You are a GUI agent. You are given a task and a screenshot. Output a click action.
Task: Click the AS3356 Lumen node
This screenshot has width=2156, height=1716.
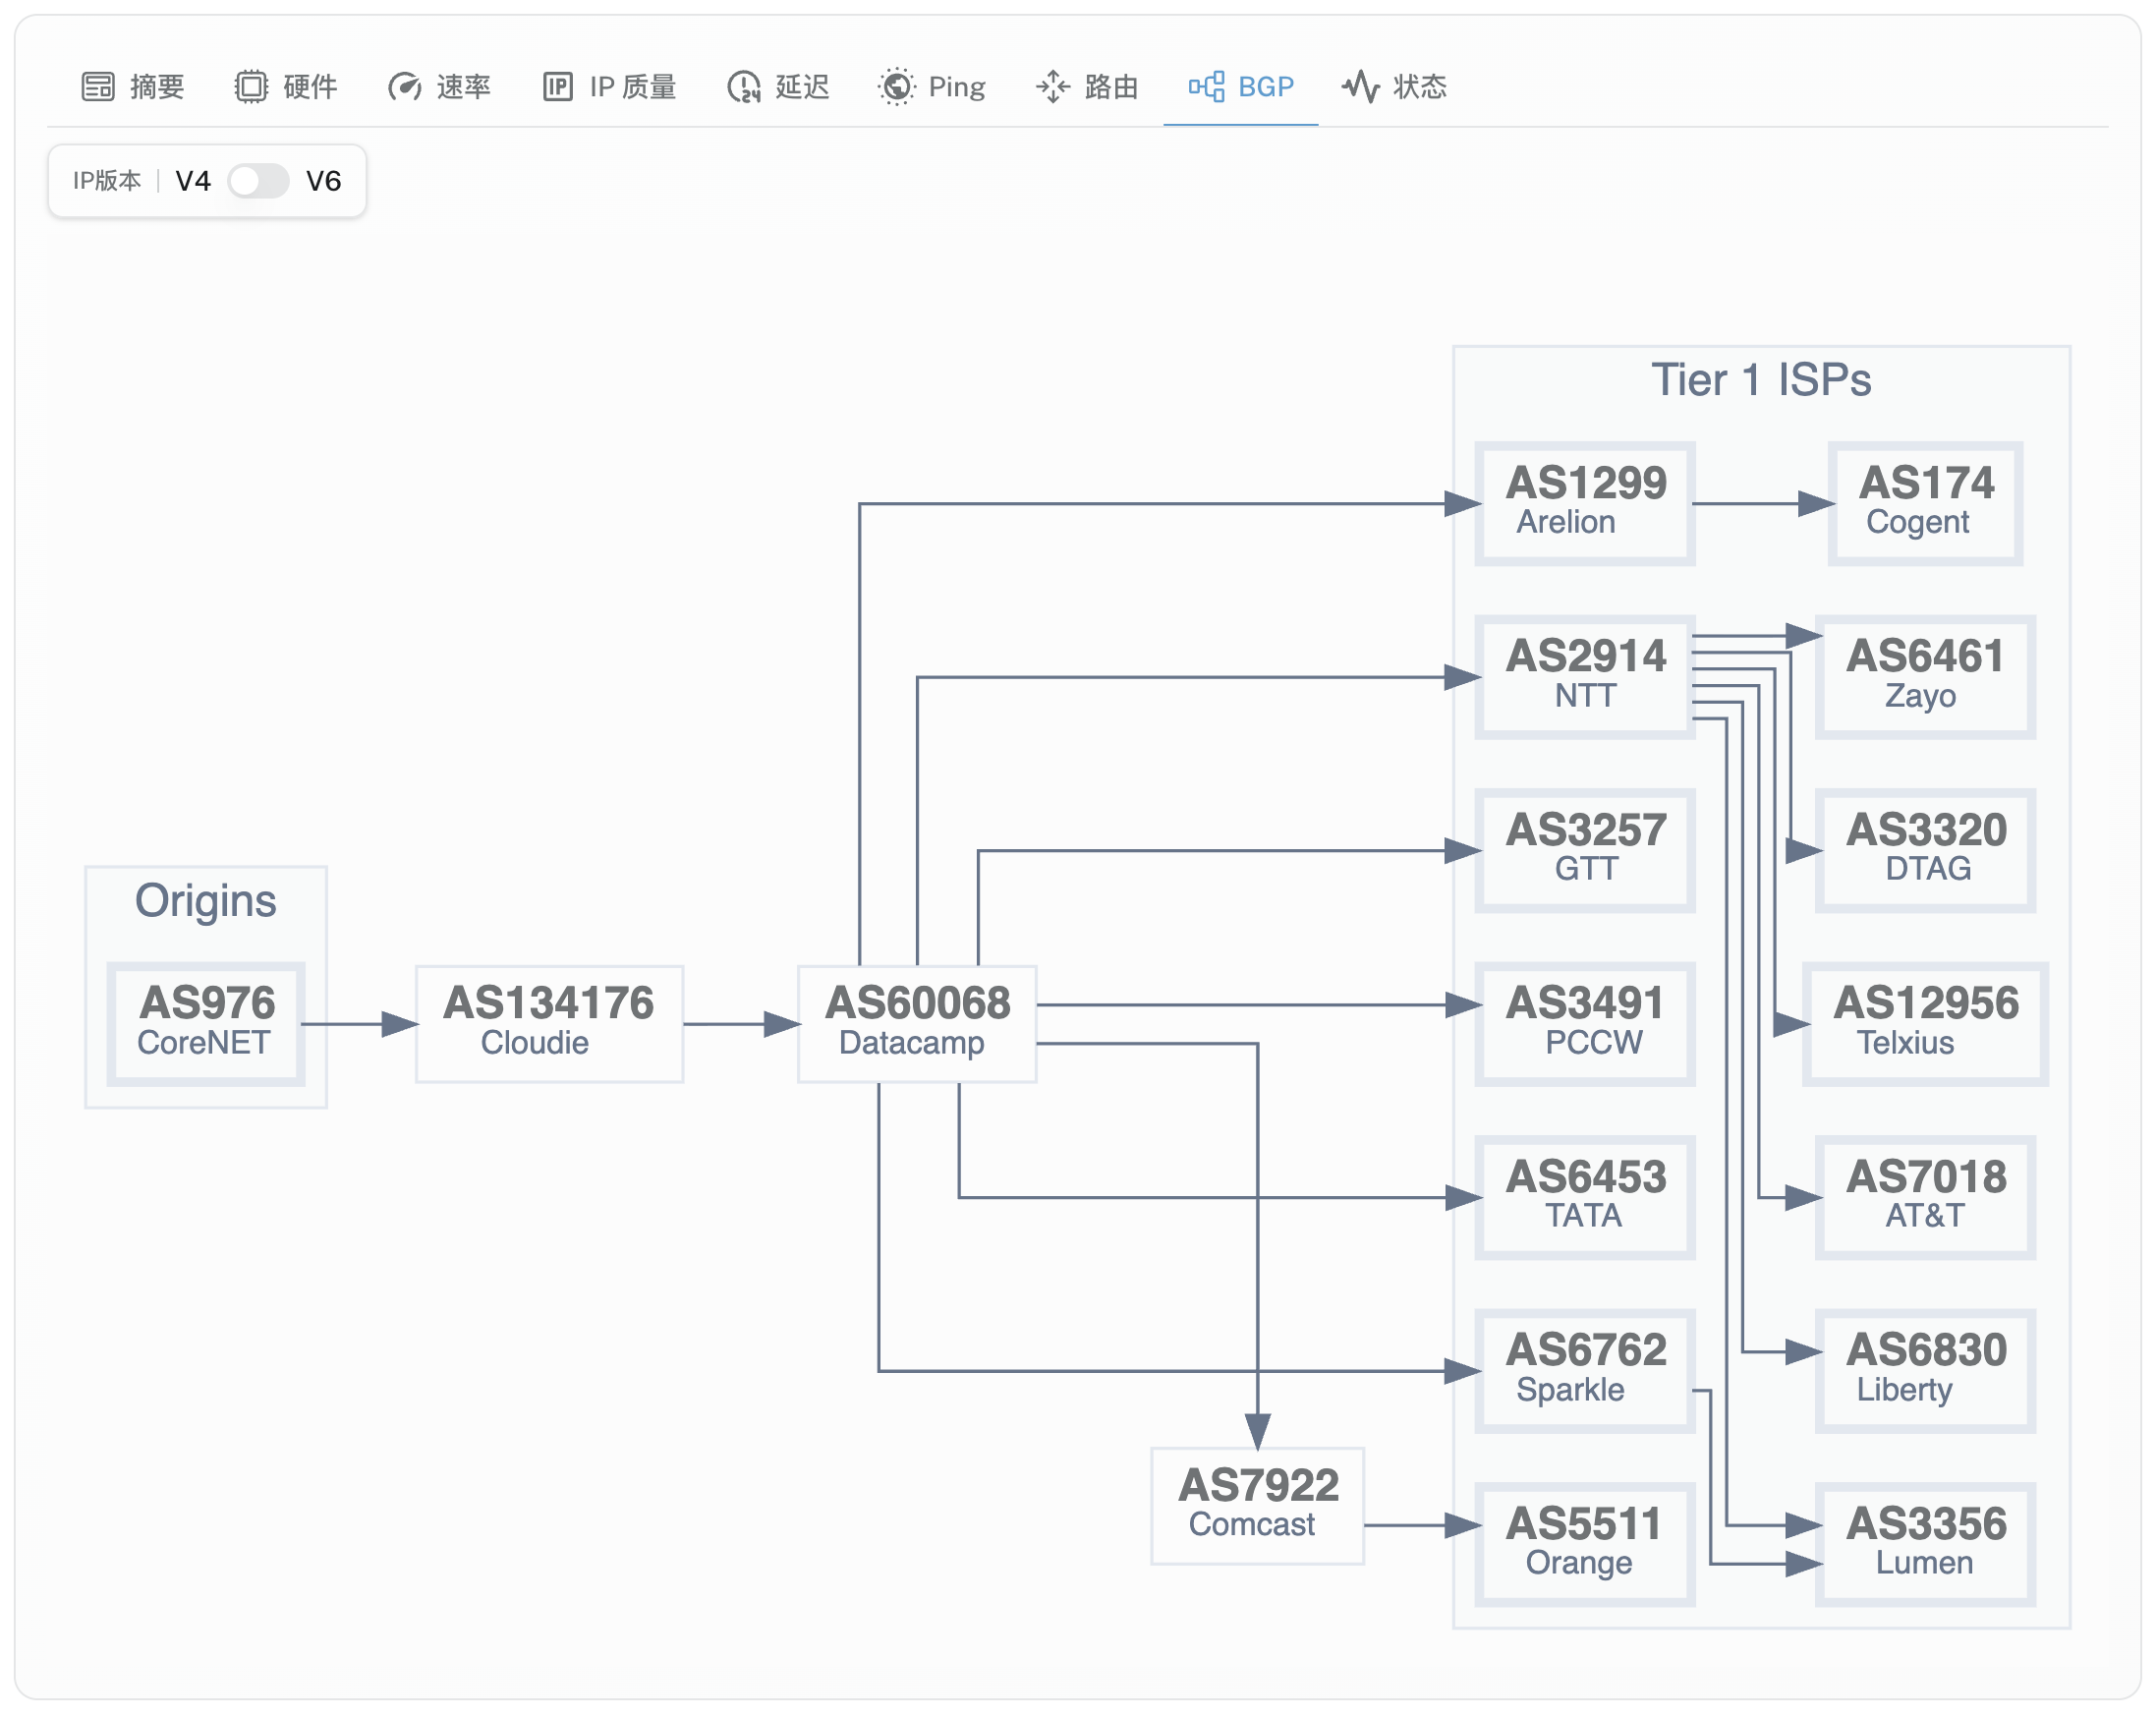pos(1925,1543)
